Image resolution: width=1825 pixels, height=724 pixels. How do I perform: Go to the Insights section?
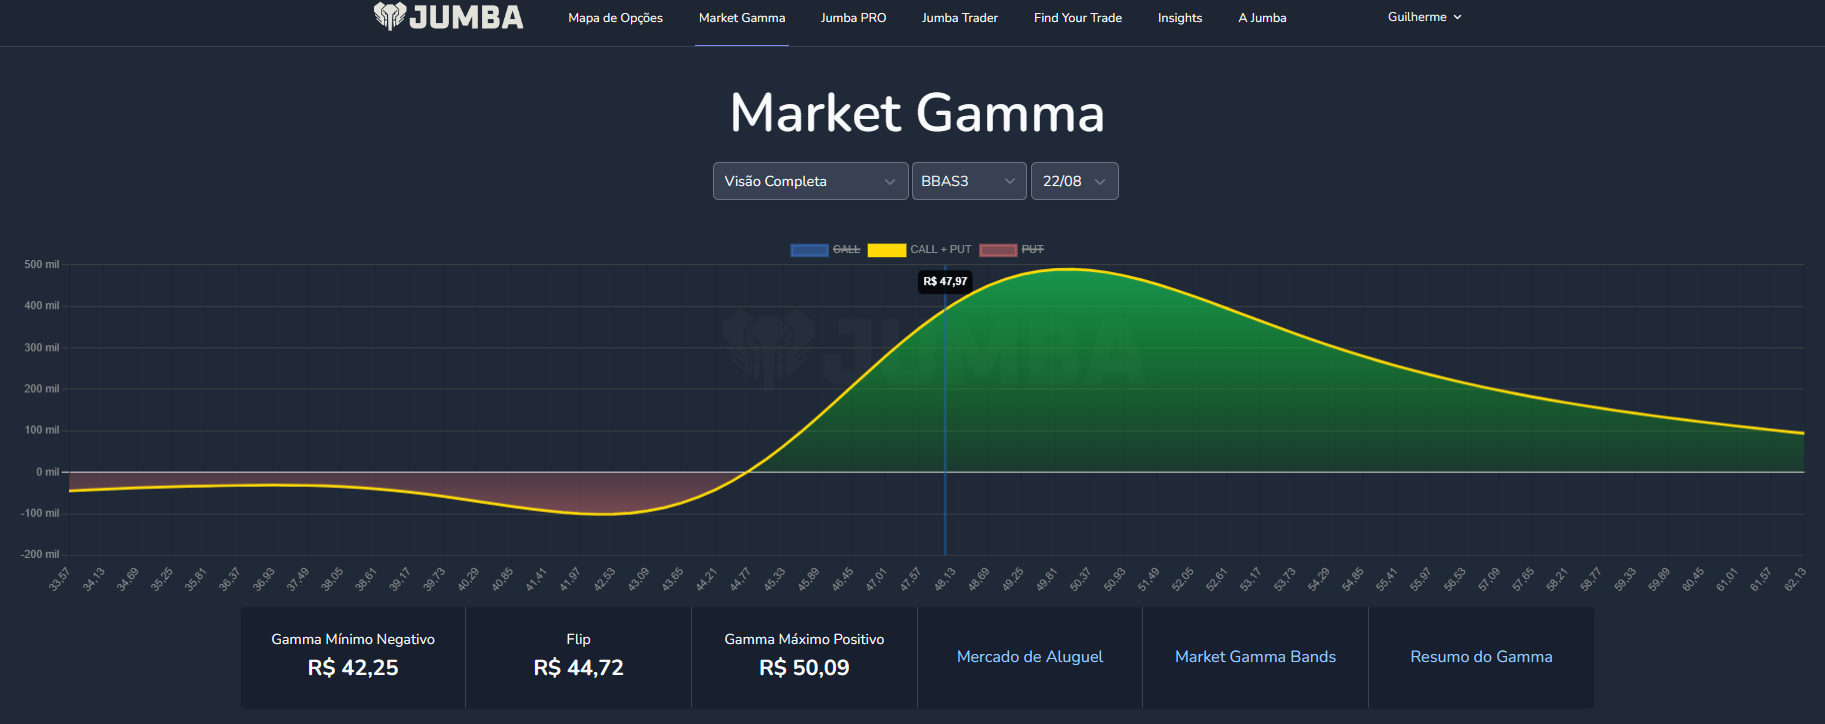(x=1180, y=18)
